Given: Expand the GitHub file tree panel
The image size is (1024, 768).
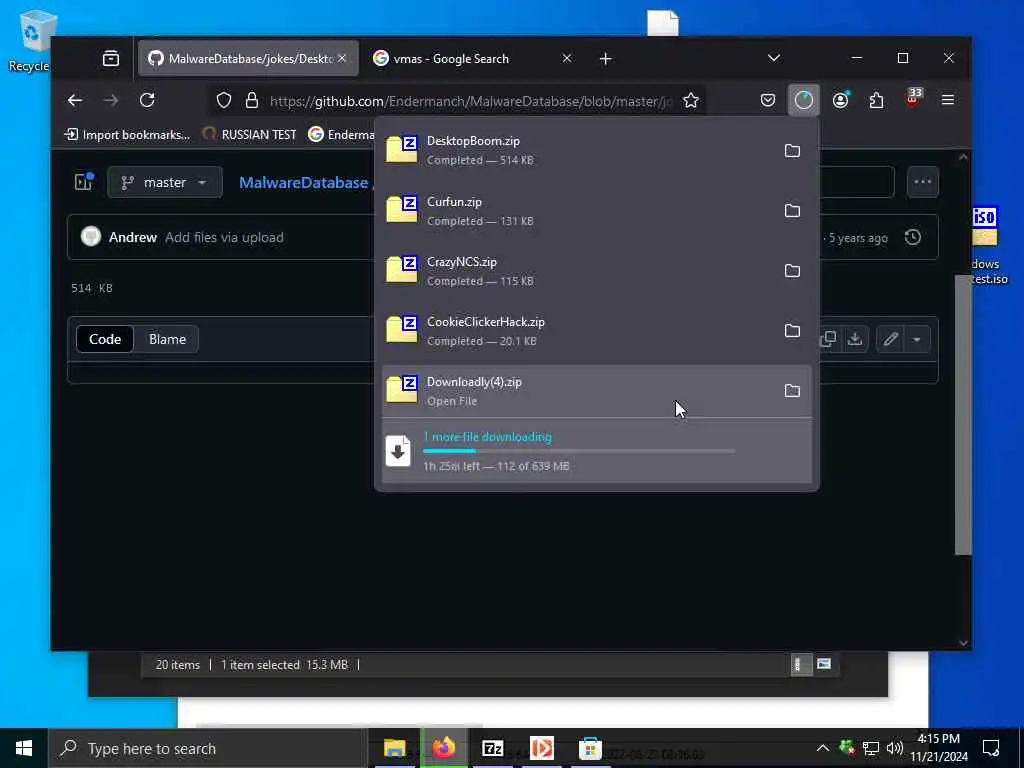Looking at the screenshot, I should coord(84,182).
